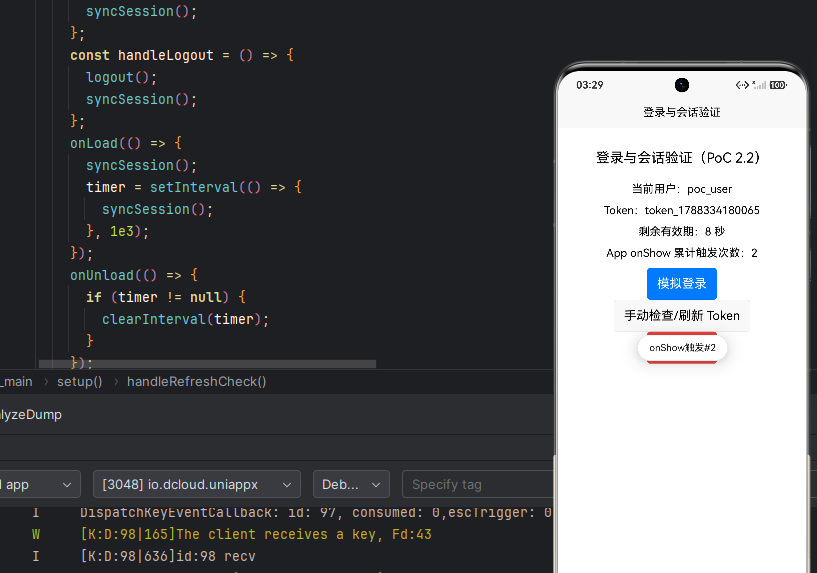Image resolution: width=817 pixels, height=573 pixels.
Task: Tap the 登录与会话验证 navigation bar title
Action: pos(682,113)
